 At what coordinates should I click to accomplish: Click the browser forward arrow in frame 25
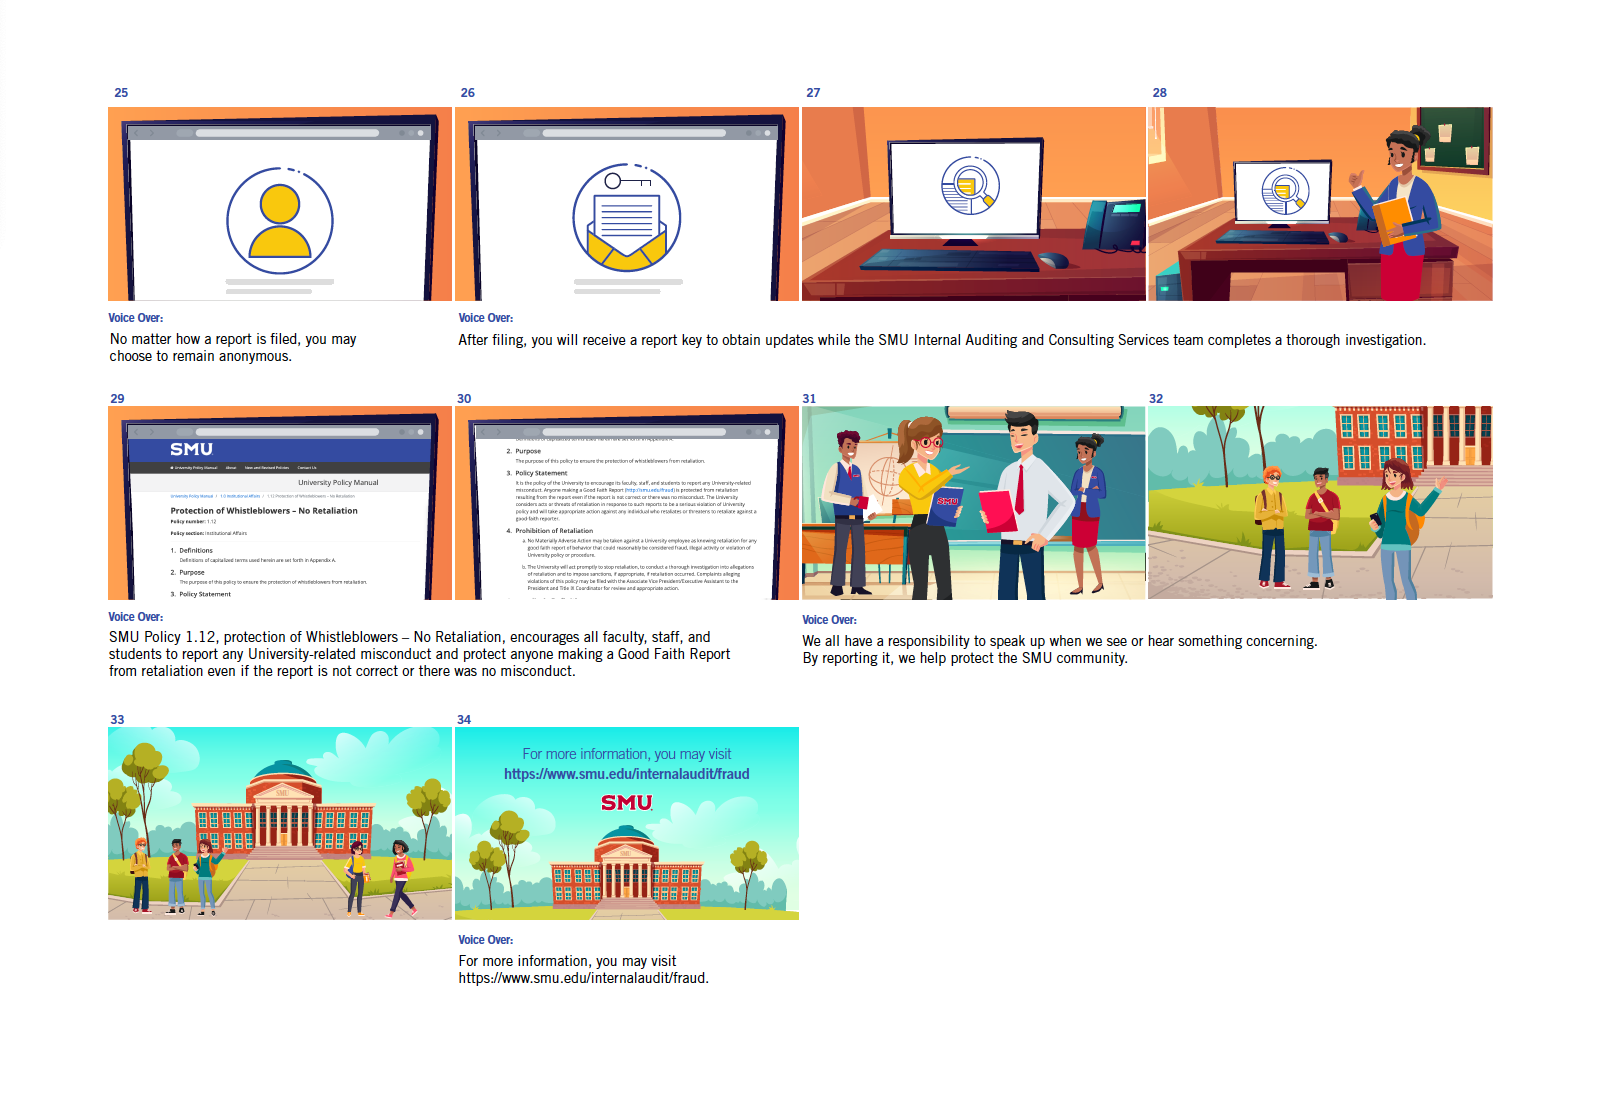[x=152, y=133]
